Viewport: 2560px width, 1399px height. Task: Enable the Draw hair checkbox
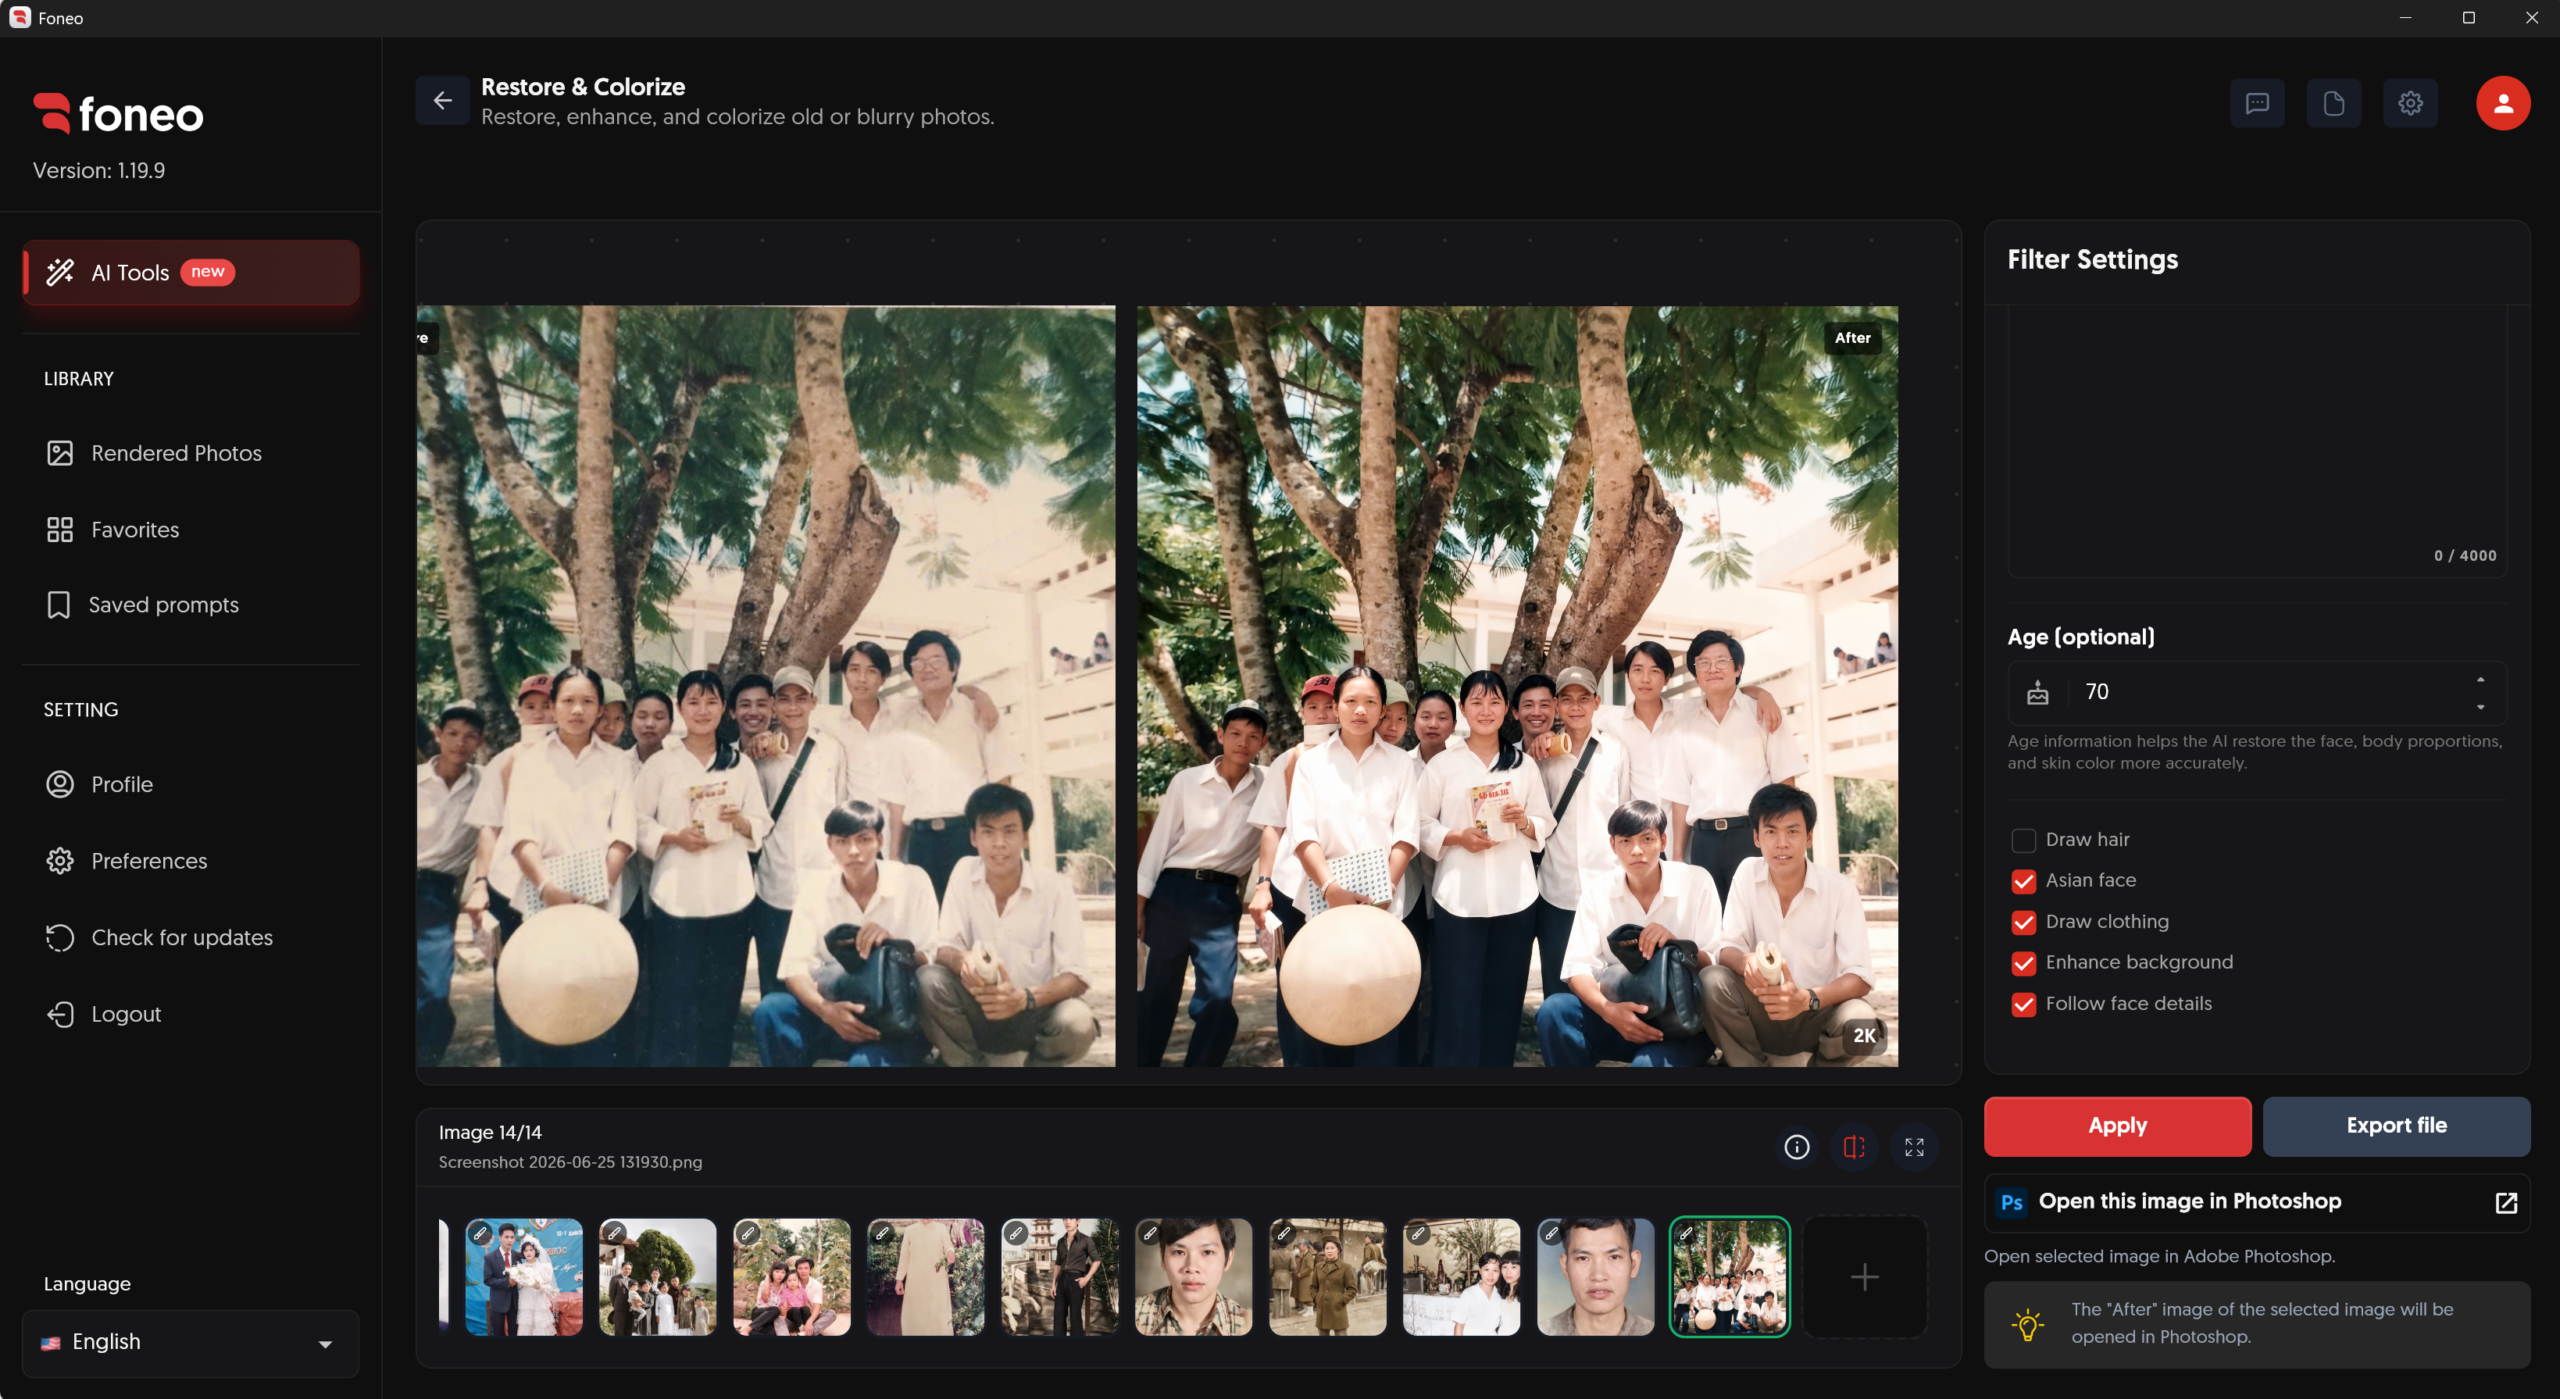coord(2023,840)
